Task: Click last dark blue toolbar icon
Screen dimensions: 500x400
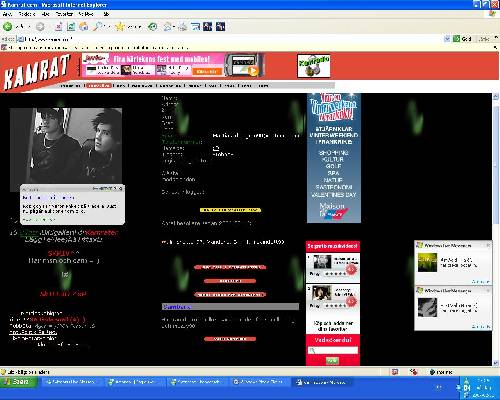Action: coord(220,27)
